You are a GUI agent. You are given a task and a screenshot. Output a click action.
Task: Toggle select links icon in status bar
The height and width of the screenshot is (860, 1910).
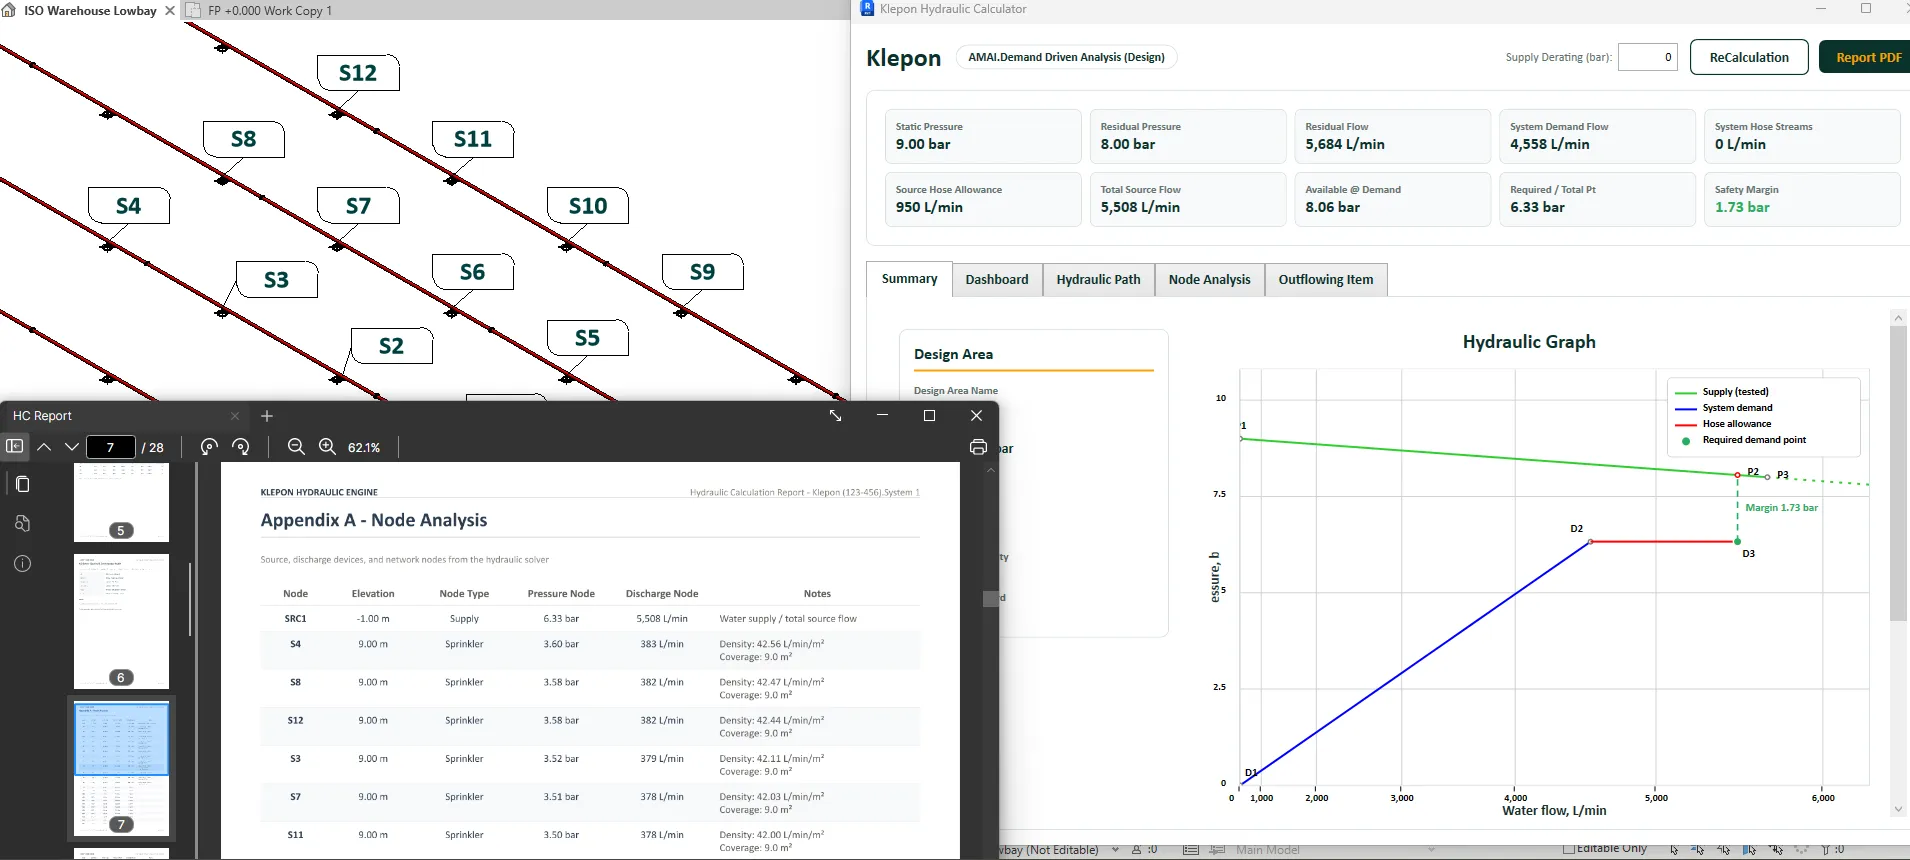1674,850
